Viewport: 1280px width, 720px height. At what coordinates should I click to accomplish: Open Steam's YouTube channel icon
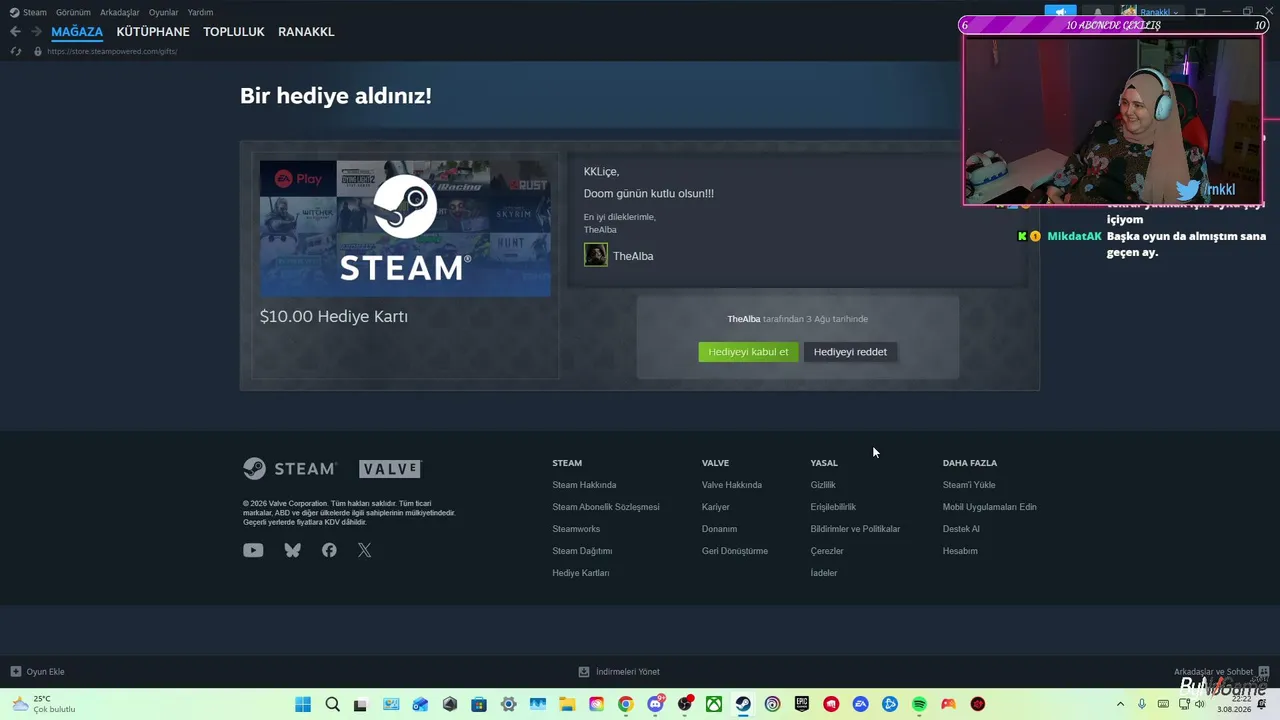point(253,550)
